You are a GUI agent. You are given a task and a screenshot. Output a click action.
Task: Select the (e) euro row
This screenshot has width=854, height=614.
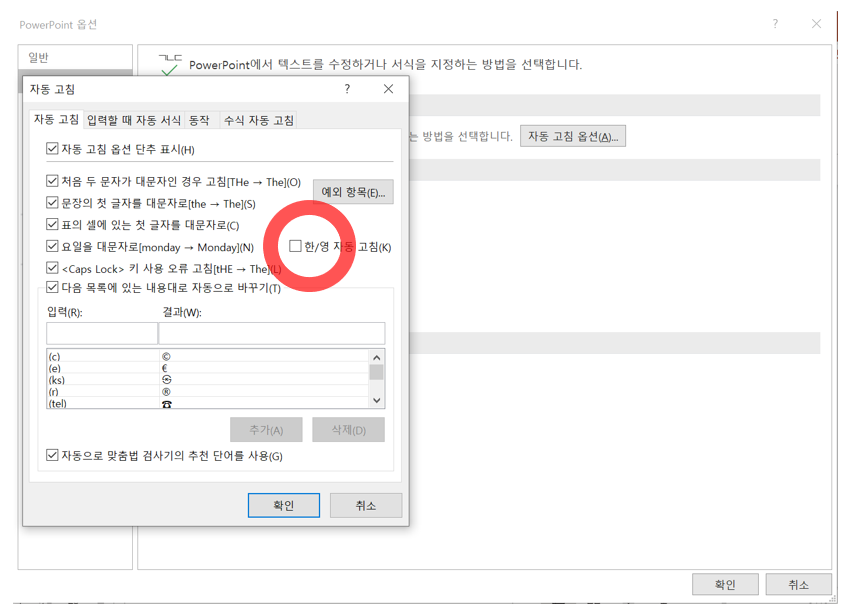[208, 368]
